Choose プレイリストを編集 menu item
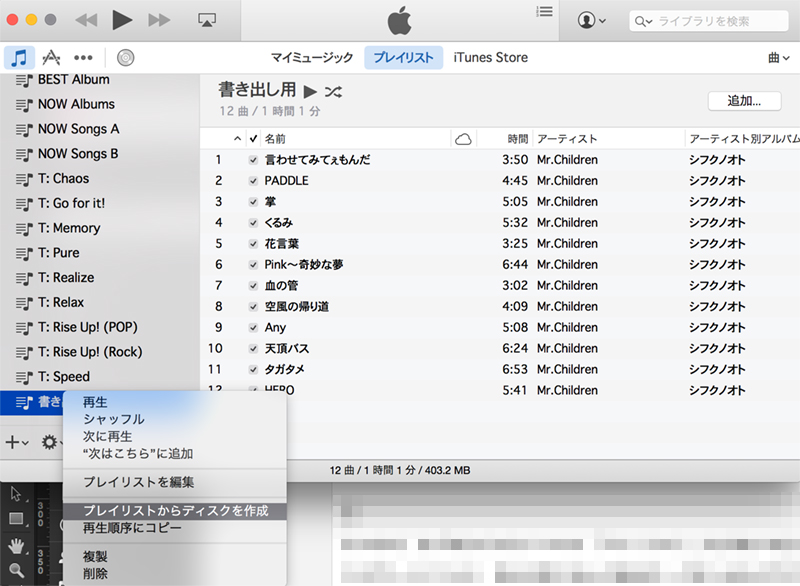The width and height of the screenshot is (800, 586). pyautogui.click(x=174, y=482)
